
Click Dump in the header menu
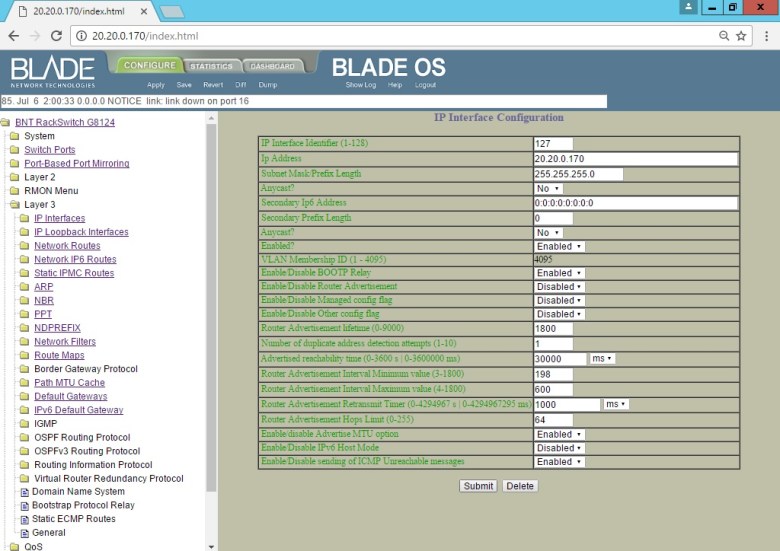click(x=268, y=85)
